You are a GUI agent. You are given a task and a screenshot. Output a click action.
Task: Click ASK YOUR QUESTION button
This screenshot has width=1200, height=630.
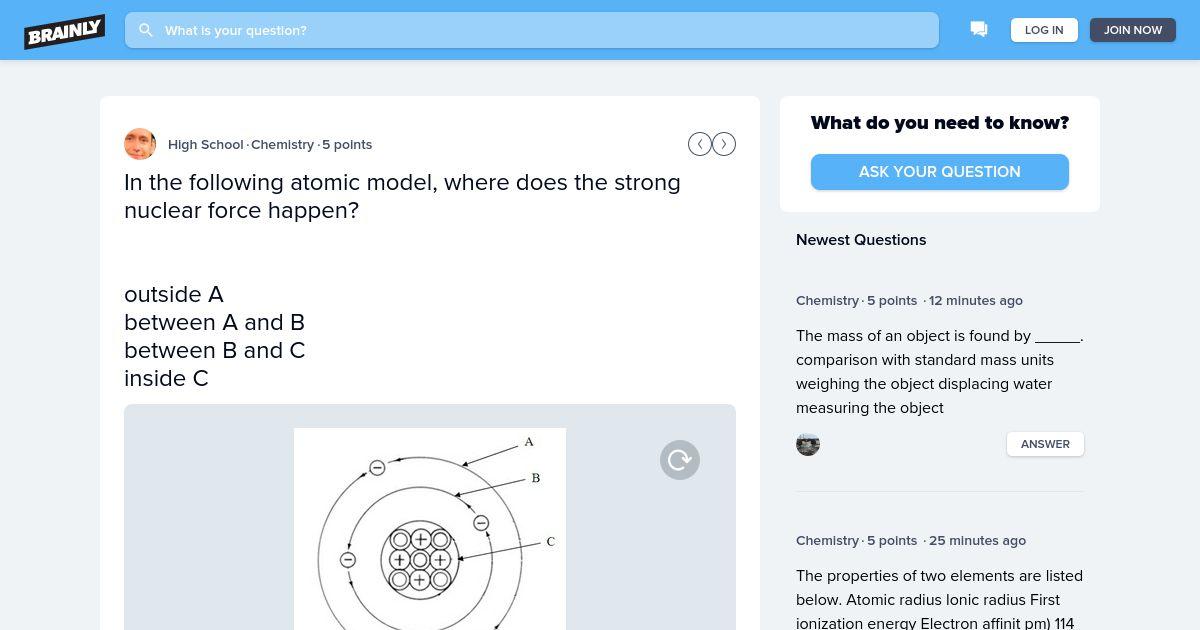point(940,172)
